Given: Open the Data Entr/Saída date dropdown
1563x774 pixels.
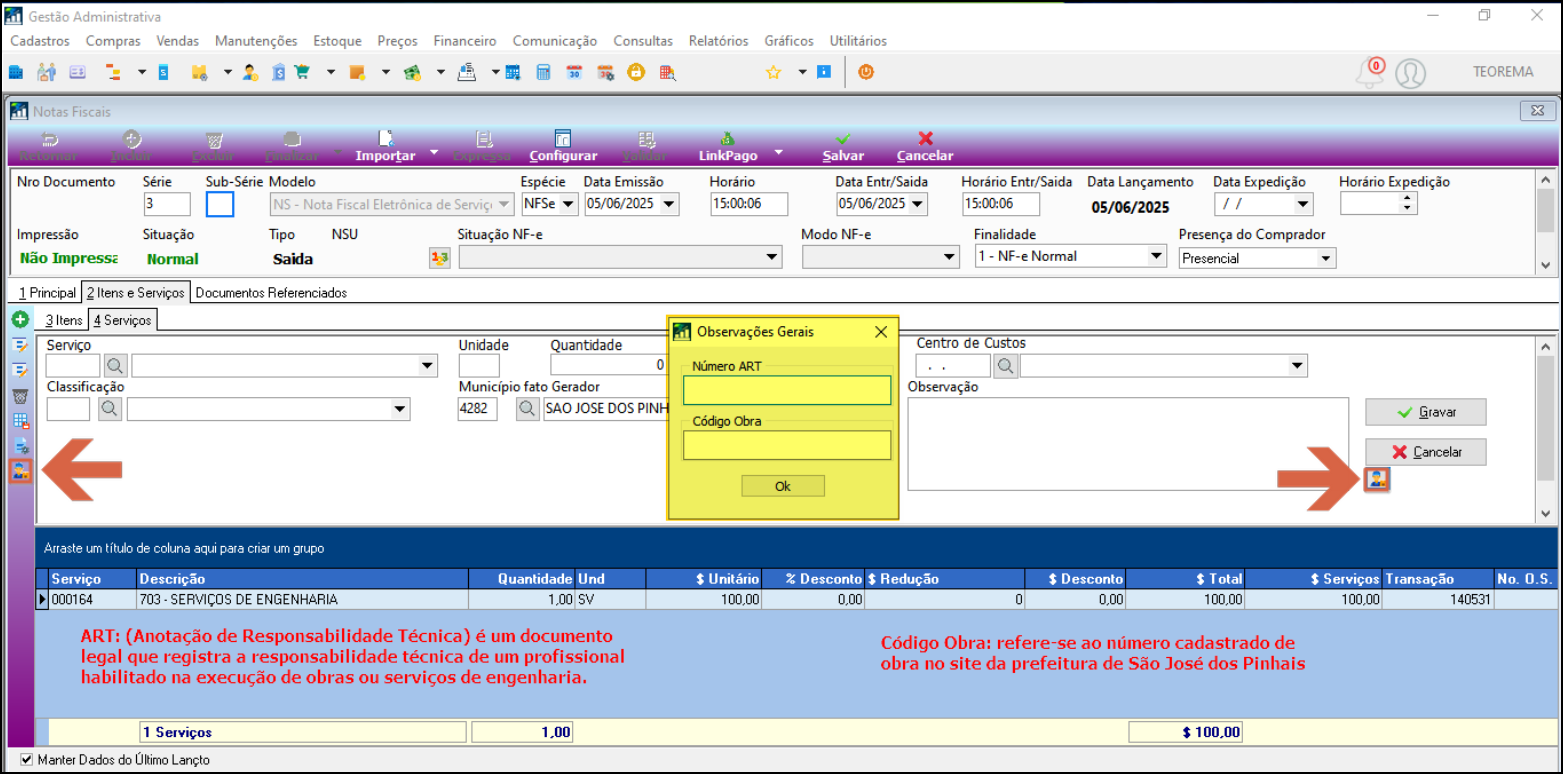Looking at the screenshot, I should point(917,204).
